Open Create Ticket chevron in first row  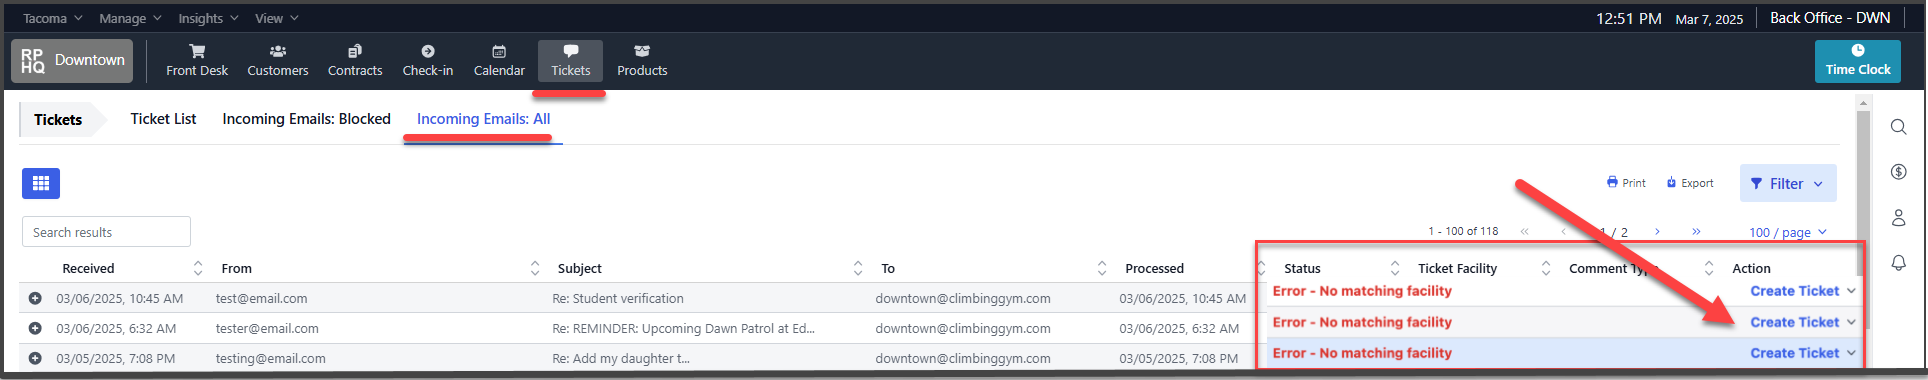[x=1851, y=291]
